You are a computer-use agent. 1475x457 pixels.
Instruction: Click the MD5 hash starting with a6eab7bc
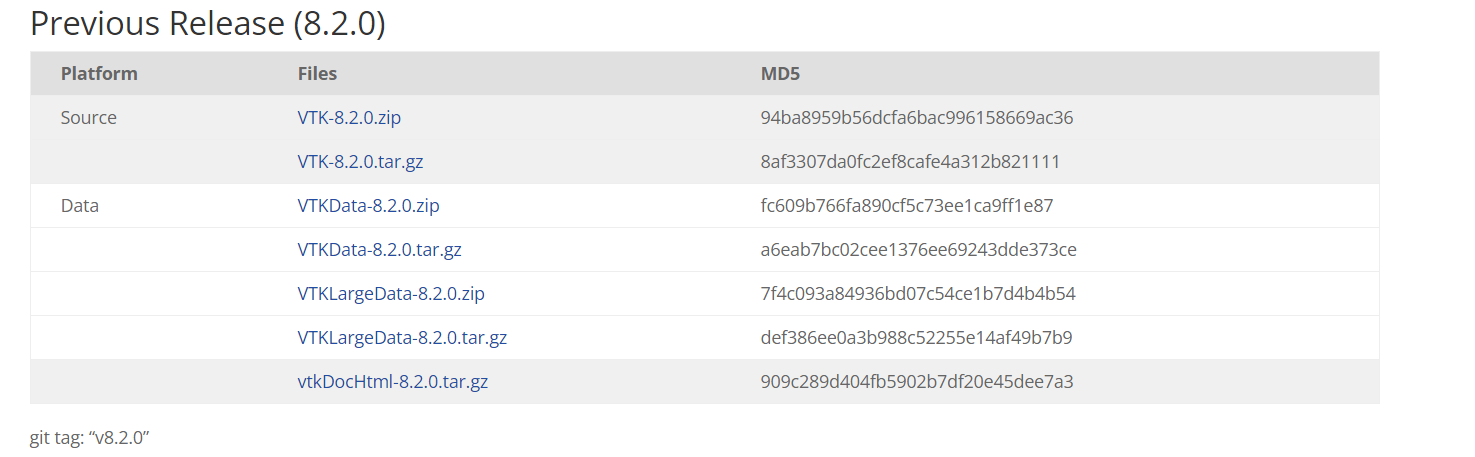918,250
